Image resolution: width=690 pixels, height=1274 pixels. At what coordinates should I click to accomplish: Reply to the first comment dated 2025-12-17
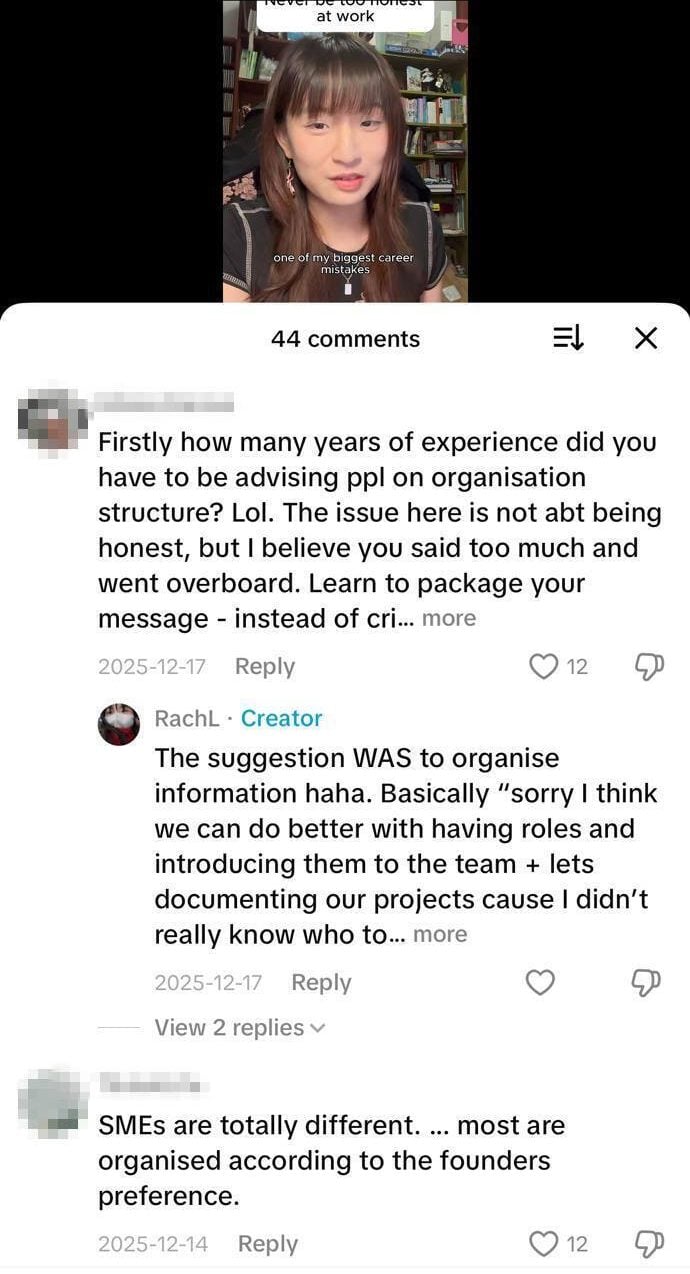click(x=264, y=666)
